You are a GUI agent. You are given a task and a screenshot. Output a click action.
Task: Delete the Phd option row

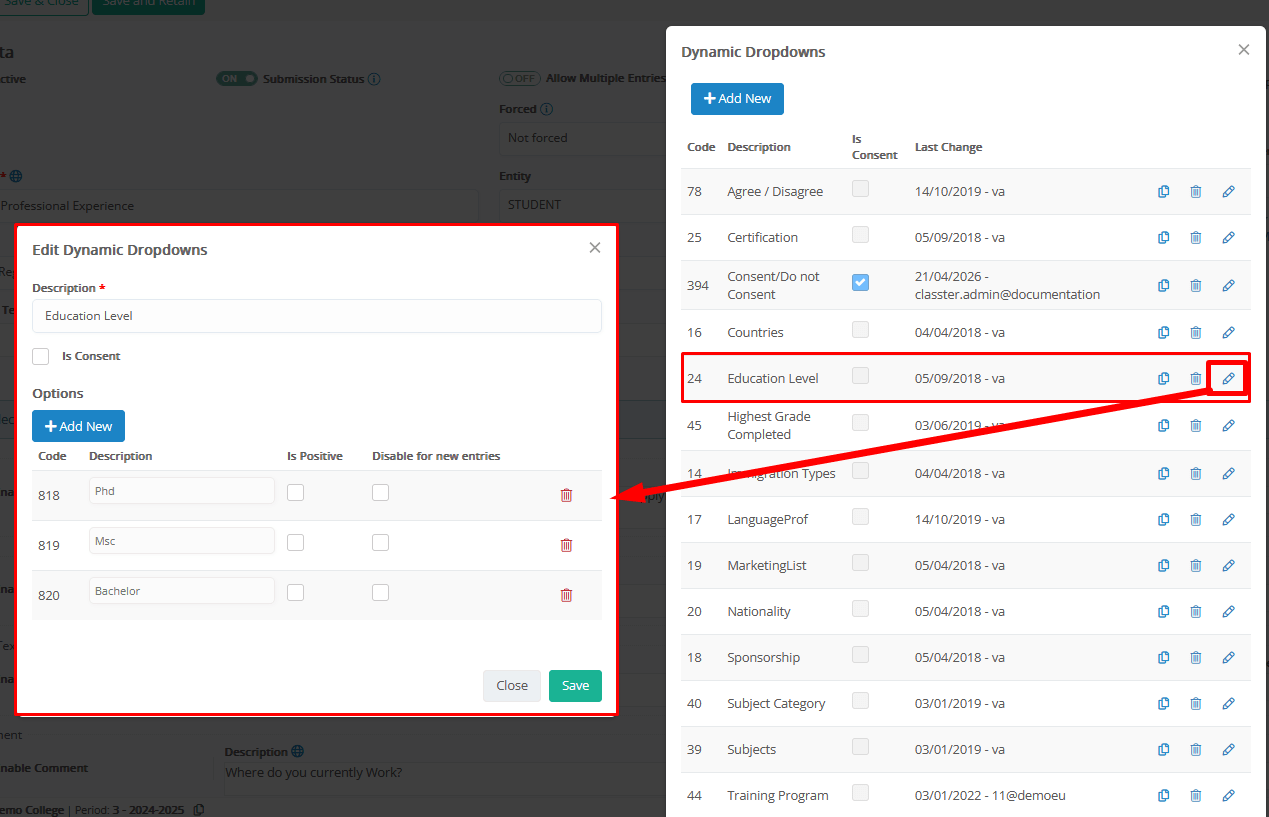pyautogui.click(x=566, y=495)
